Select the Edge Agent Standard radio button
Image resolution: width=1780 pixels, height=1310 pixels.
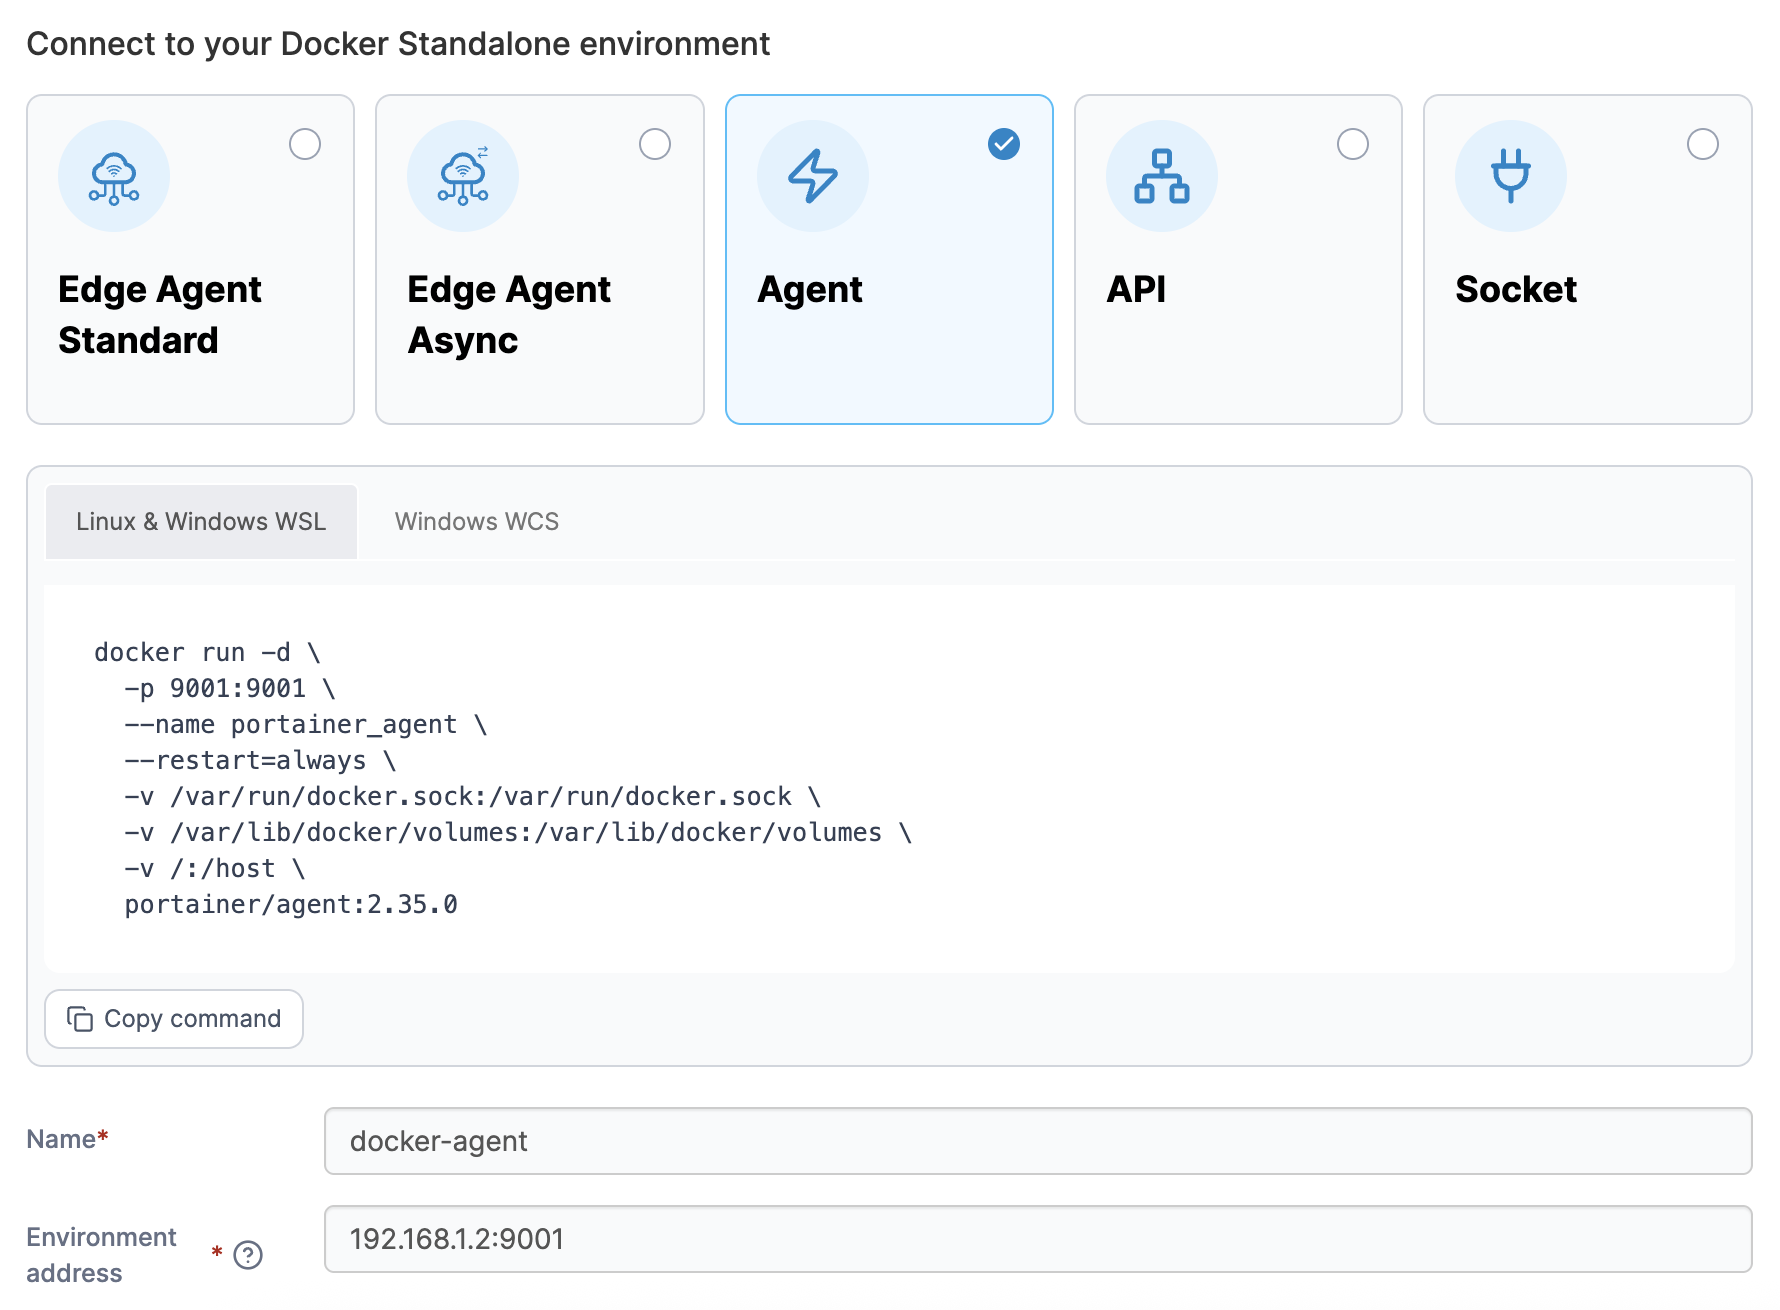(x=305, y=144)
